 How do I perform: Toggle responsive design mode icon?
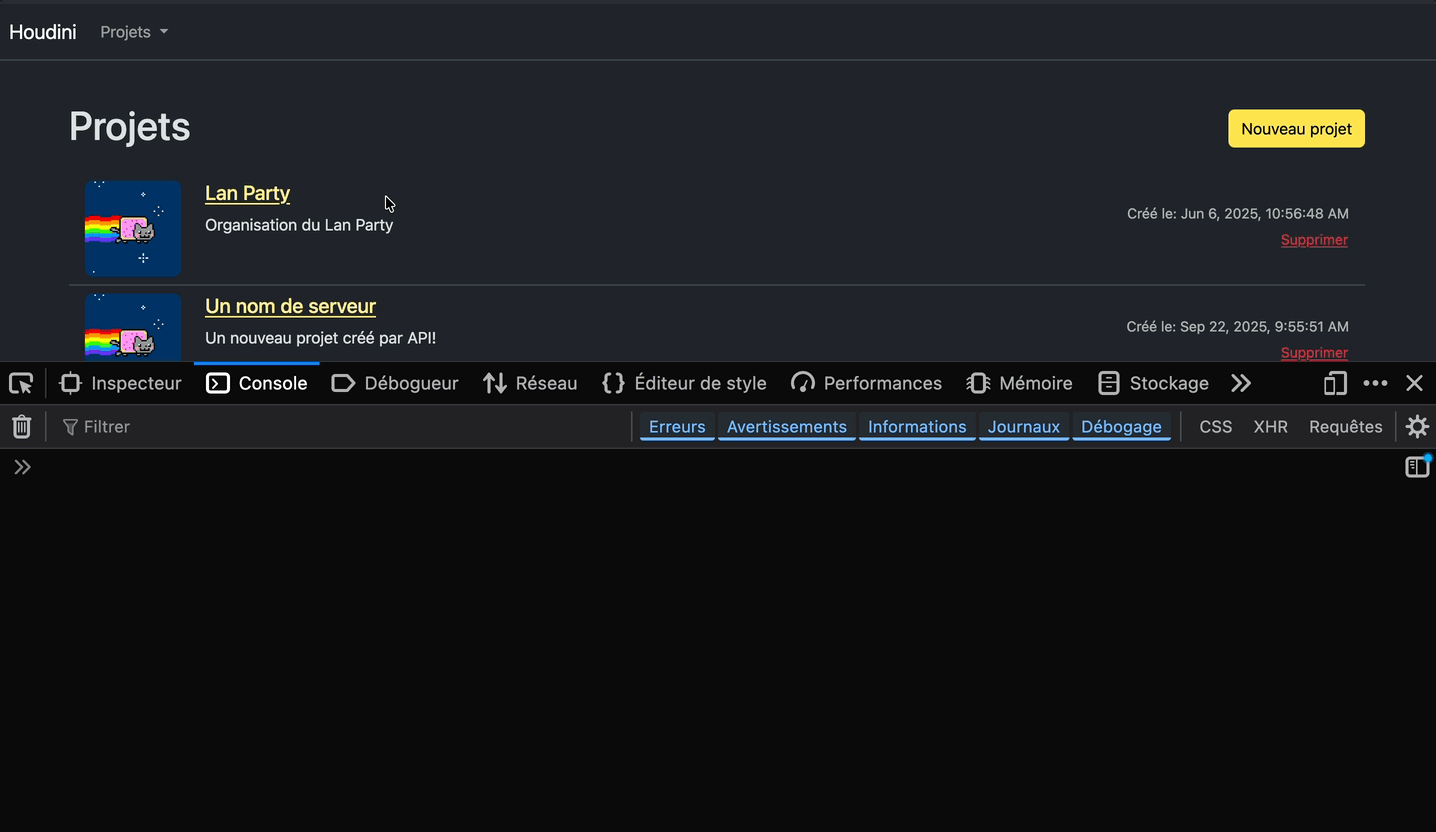(1335, 383)
